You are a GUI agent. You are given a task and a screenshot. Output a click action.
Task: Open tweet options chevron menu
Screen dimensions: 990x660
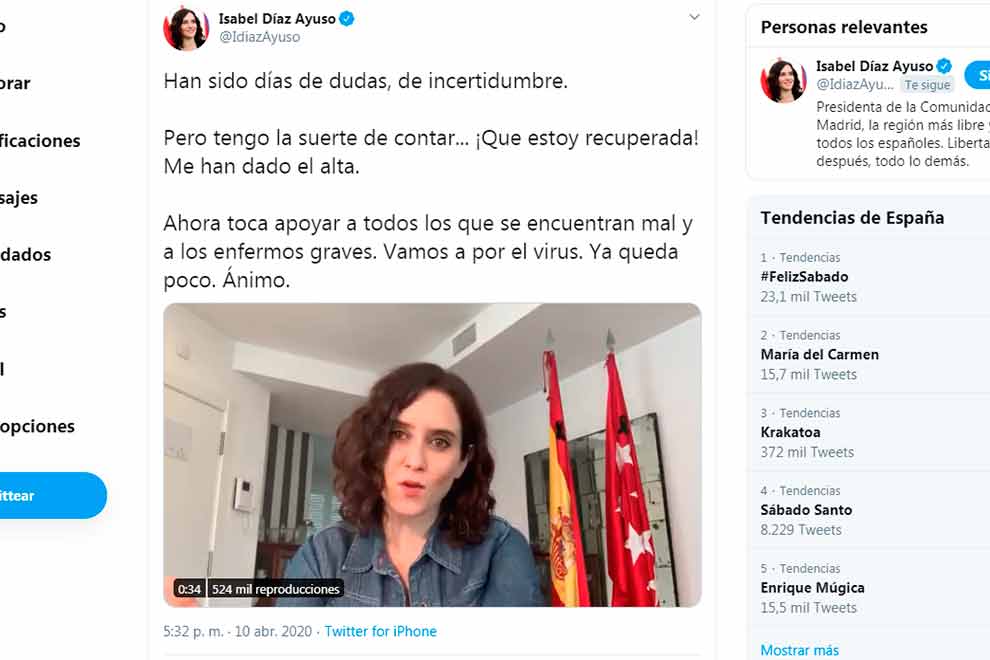pyautogui.click(x=694, y=17)
